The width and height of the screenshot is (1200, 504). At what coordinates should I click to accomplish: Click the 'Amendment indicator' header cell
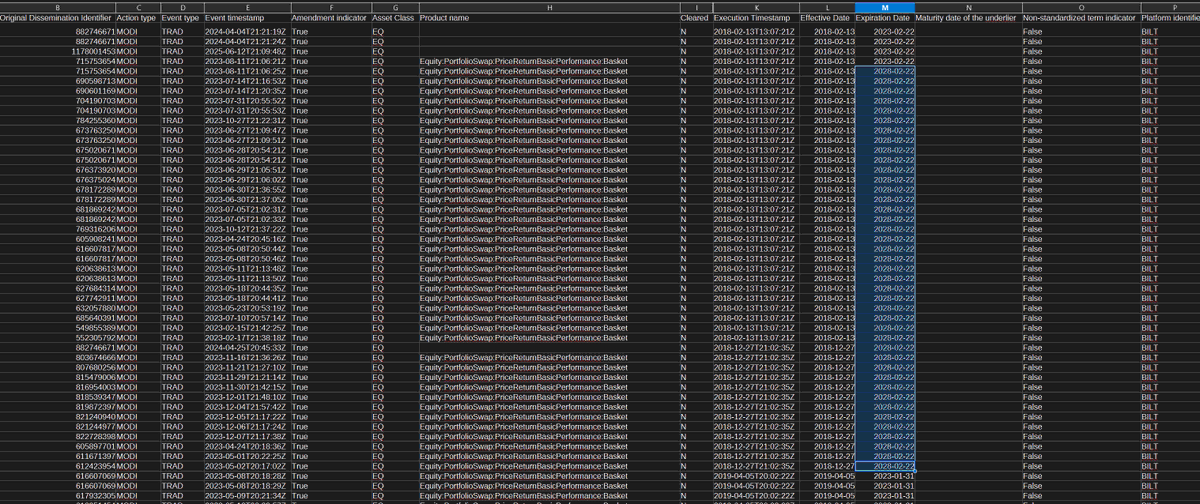point(329,18)
